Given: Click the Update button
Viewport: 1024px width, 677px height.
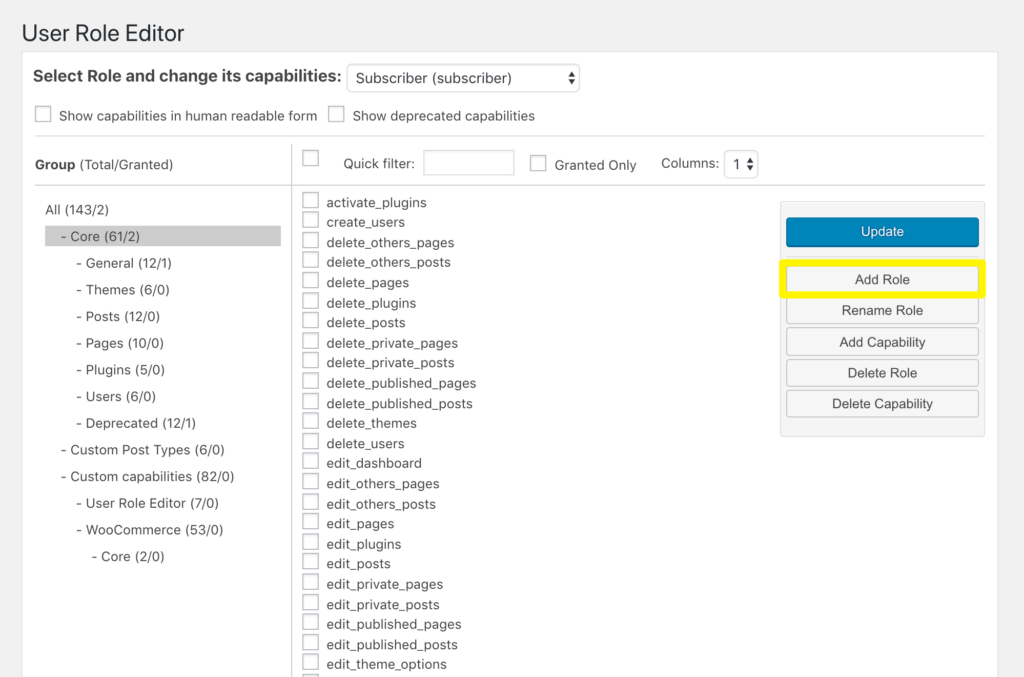Looking at the screenshot, I should (881, 231).
